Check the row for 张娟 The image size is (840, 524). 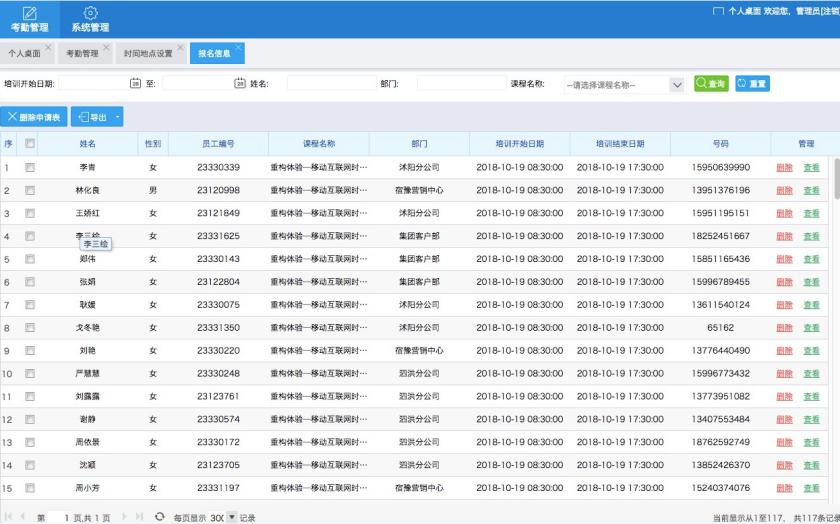pos(29,282)
